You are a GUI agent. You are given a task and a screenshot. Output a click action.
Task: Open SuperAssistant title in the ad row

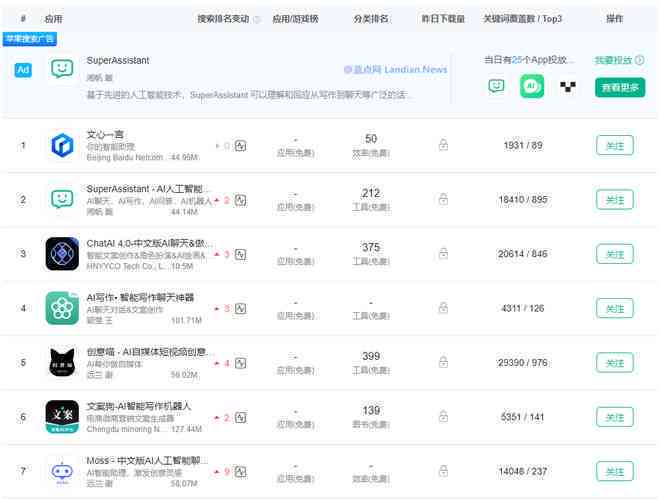(118, 61)
